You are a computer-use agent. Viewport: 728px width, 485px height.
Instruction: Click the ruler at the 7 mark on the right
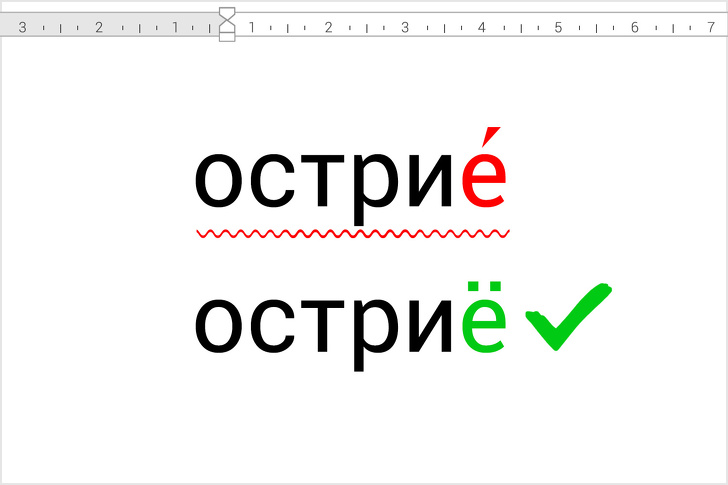click(x=710, y=27)
